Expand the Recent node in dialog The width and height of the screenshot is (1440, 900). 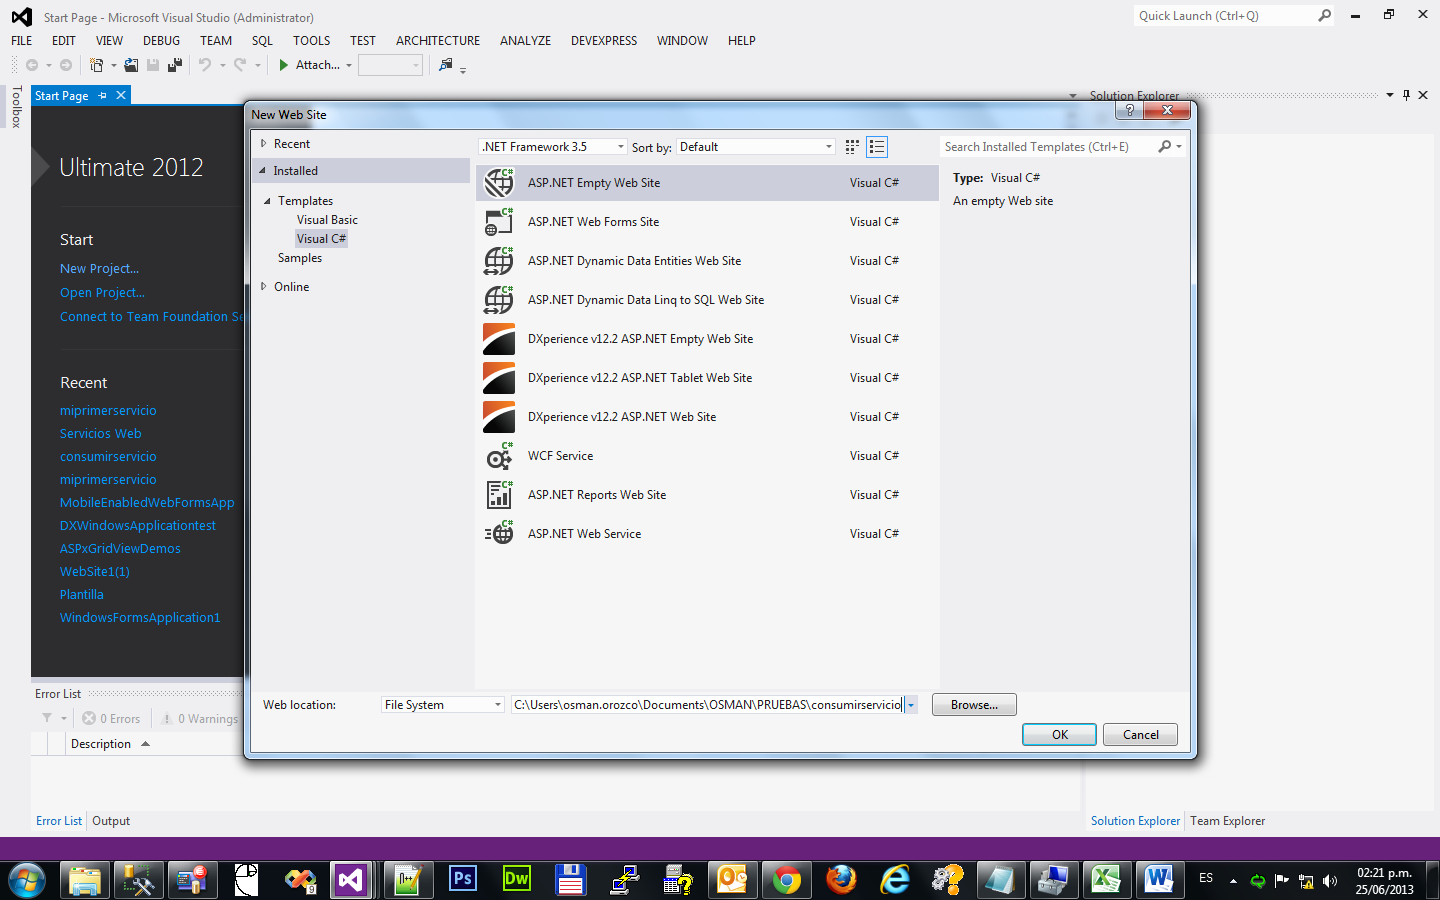[264, 144]
